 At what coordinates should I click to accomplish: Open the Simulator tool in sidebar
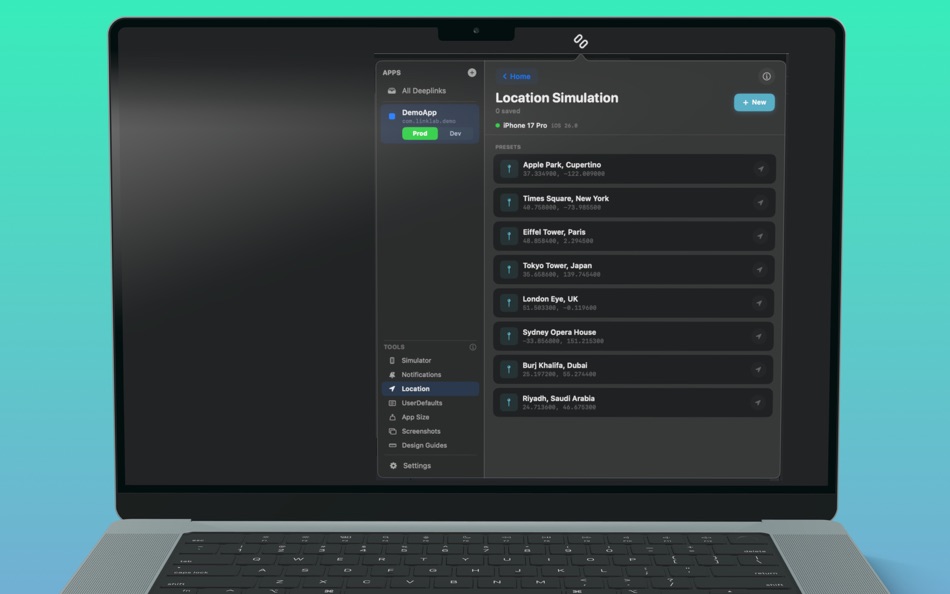[x=416, y=360]
